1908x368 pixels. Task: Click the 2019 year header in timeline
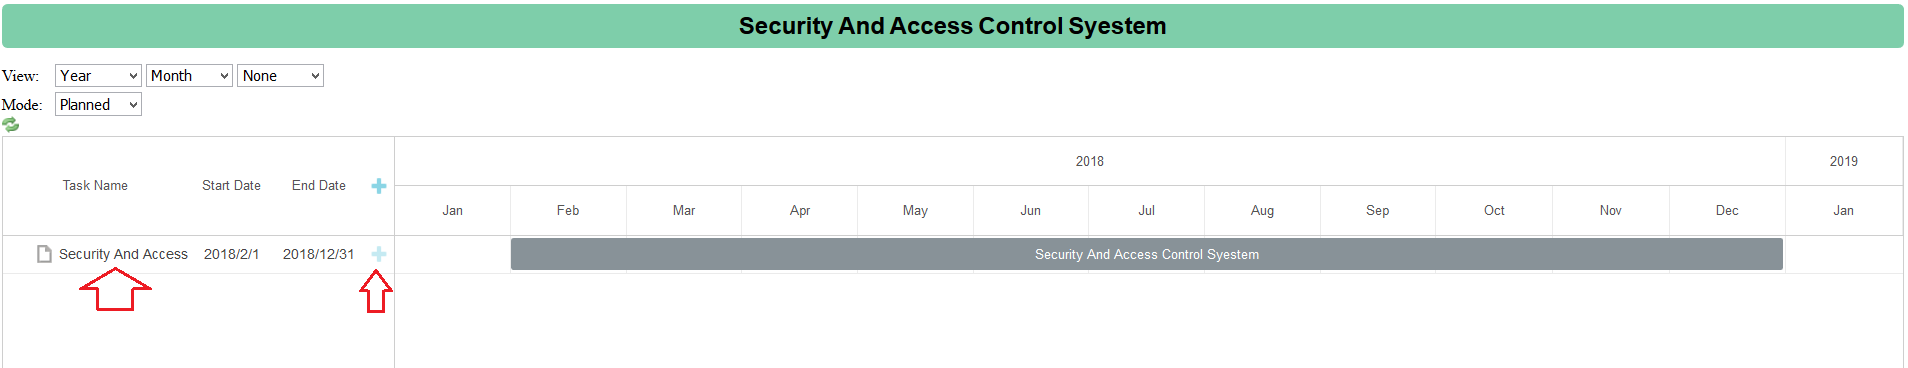(x=1844, y=161)
